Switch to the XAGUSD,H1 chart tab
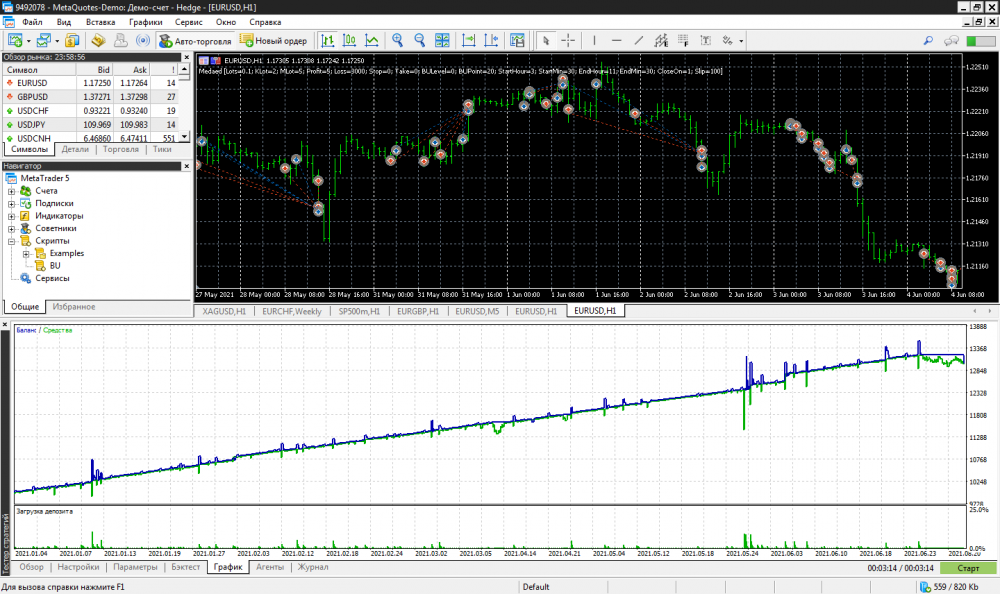 point(224,311)
